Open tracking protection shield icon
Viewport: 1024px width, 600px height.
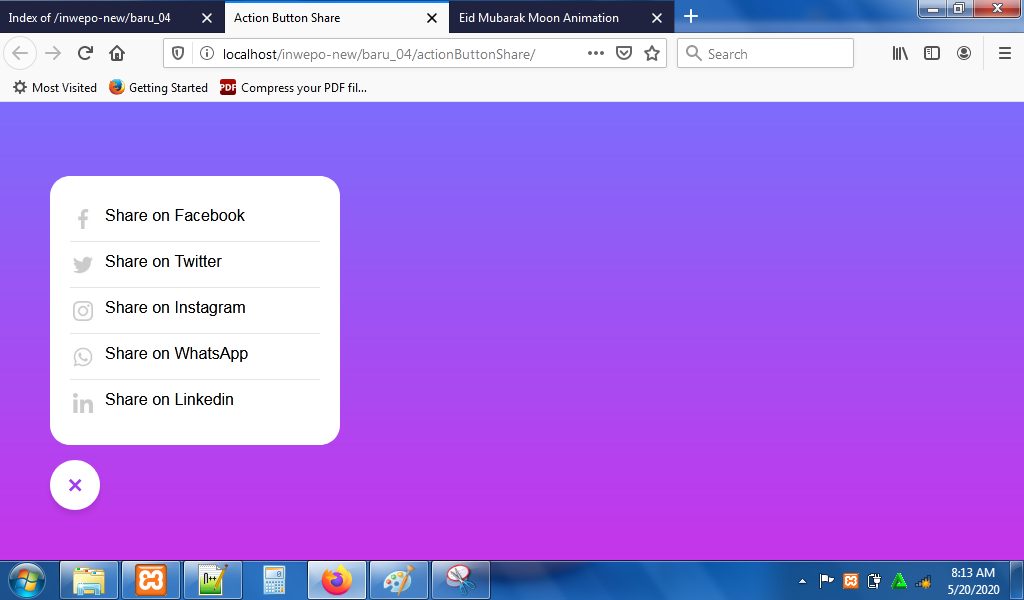(178, 54)
